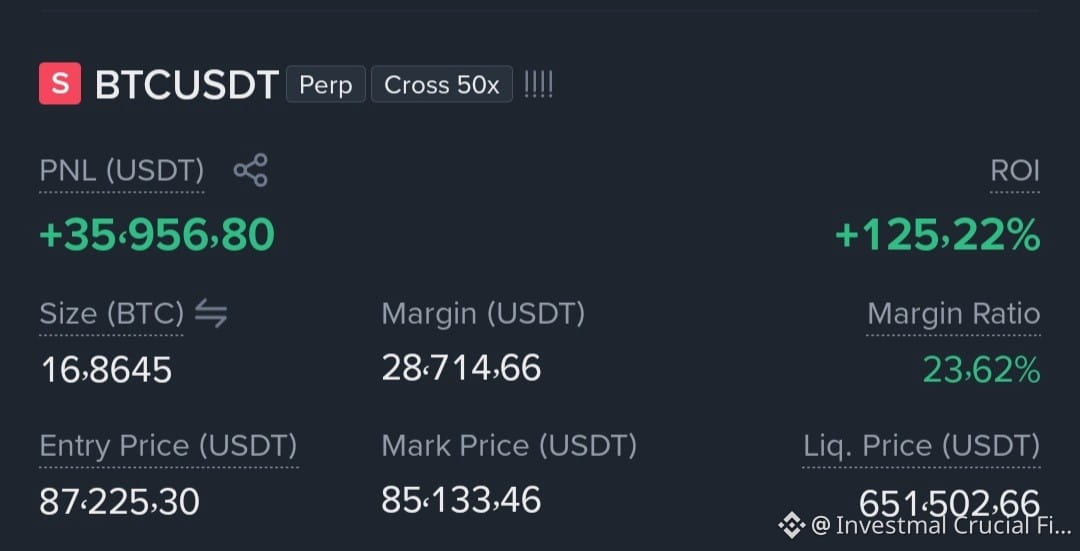Select the +125.22% ROI value
1080x551 pixels.
[x=937, y=234]
